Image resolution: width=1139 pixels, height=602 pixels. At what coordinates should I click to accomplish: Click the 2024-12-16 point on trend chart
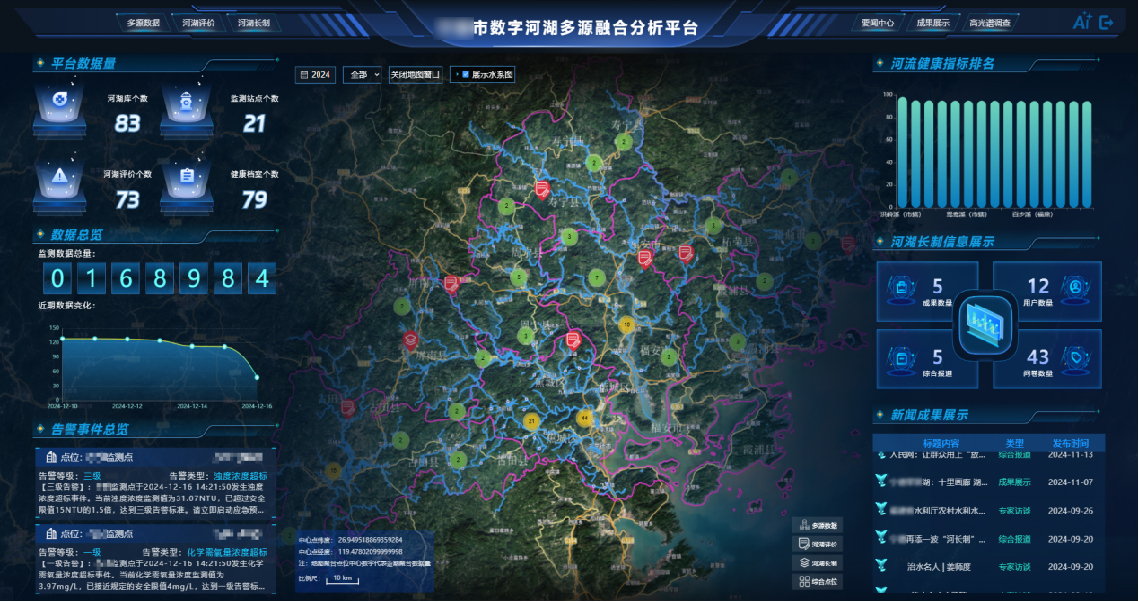(256, 377)
